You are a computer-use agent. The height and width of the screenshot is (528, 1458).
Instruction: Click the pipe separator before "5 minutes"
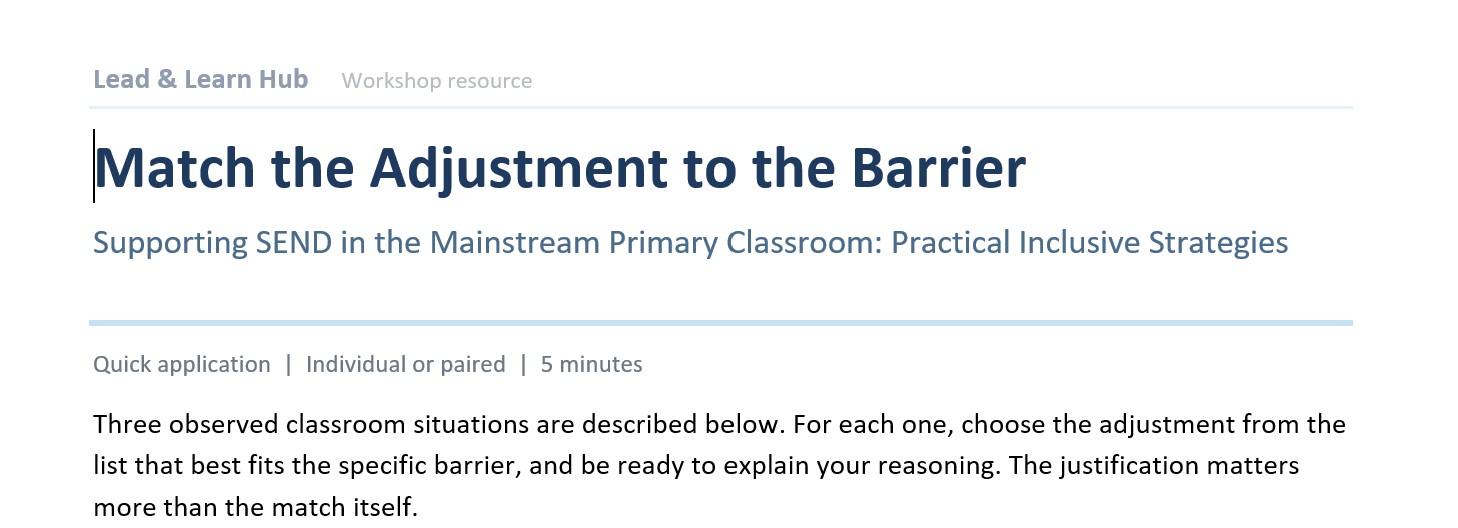pyautogui.click(x=523, y=365)
